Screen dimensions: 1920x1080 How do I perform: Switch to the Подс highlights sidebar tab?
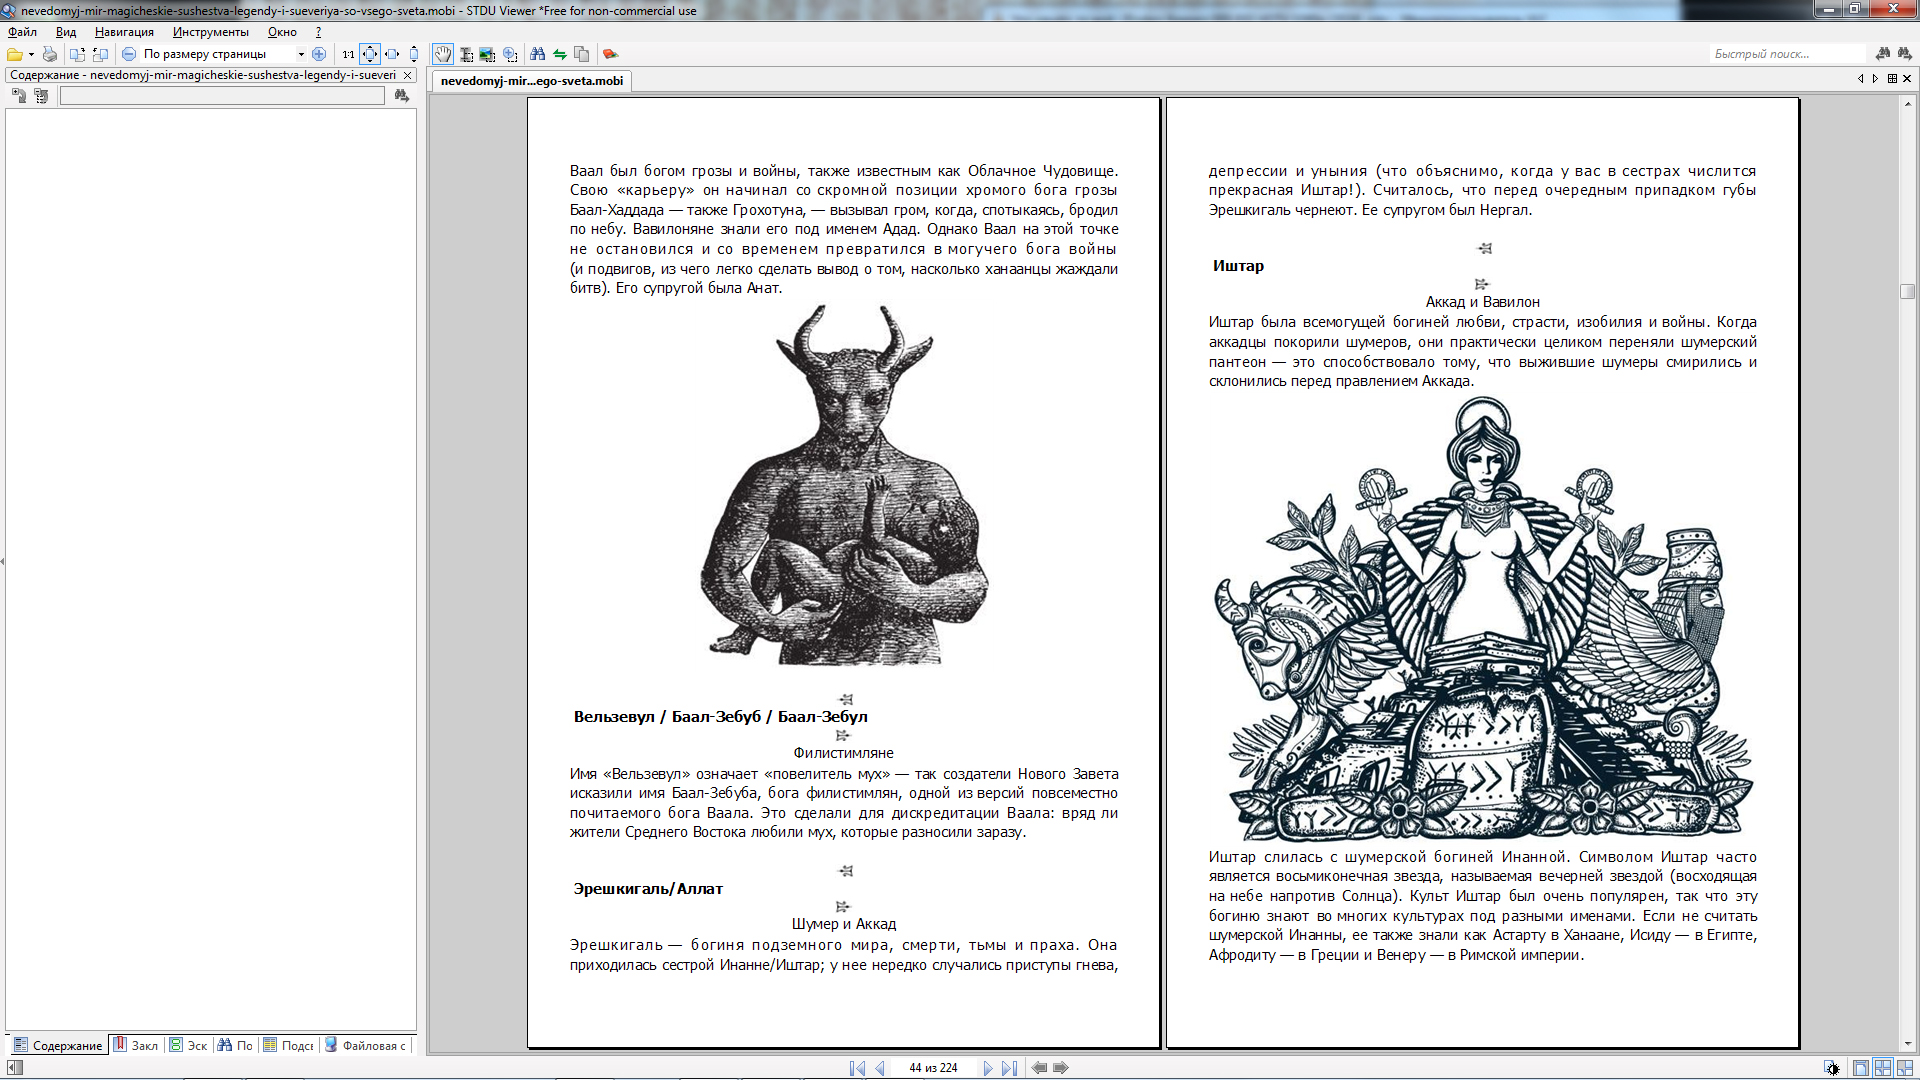point(288,1045)
